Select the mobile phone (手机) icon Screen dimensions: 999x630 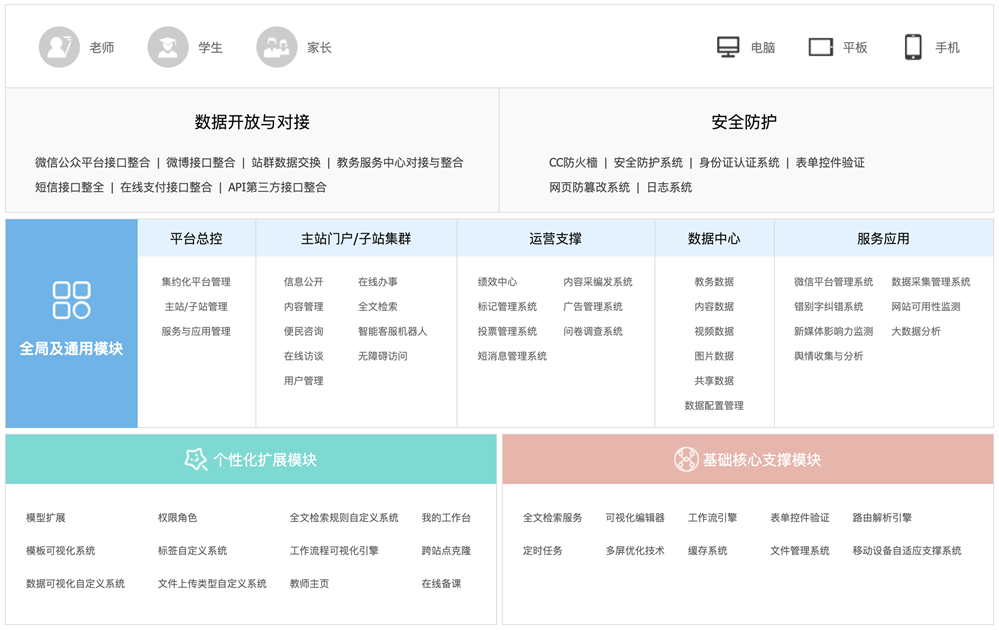(913, 47)
